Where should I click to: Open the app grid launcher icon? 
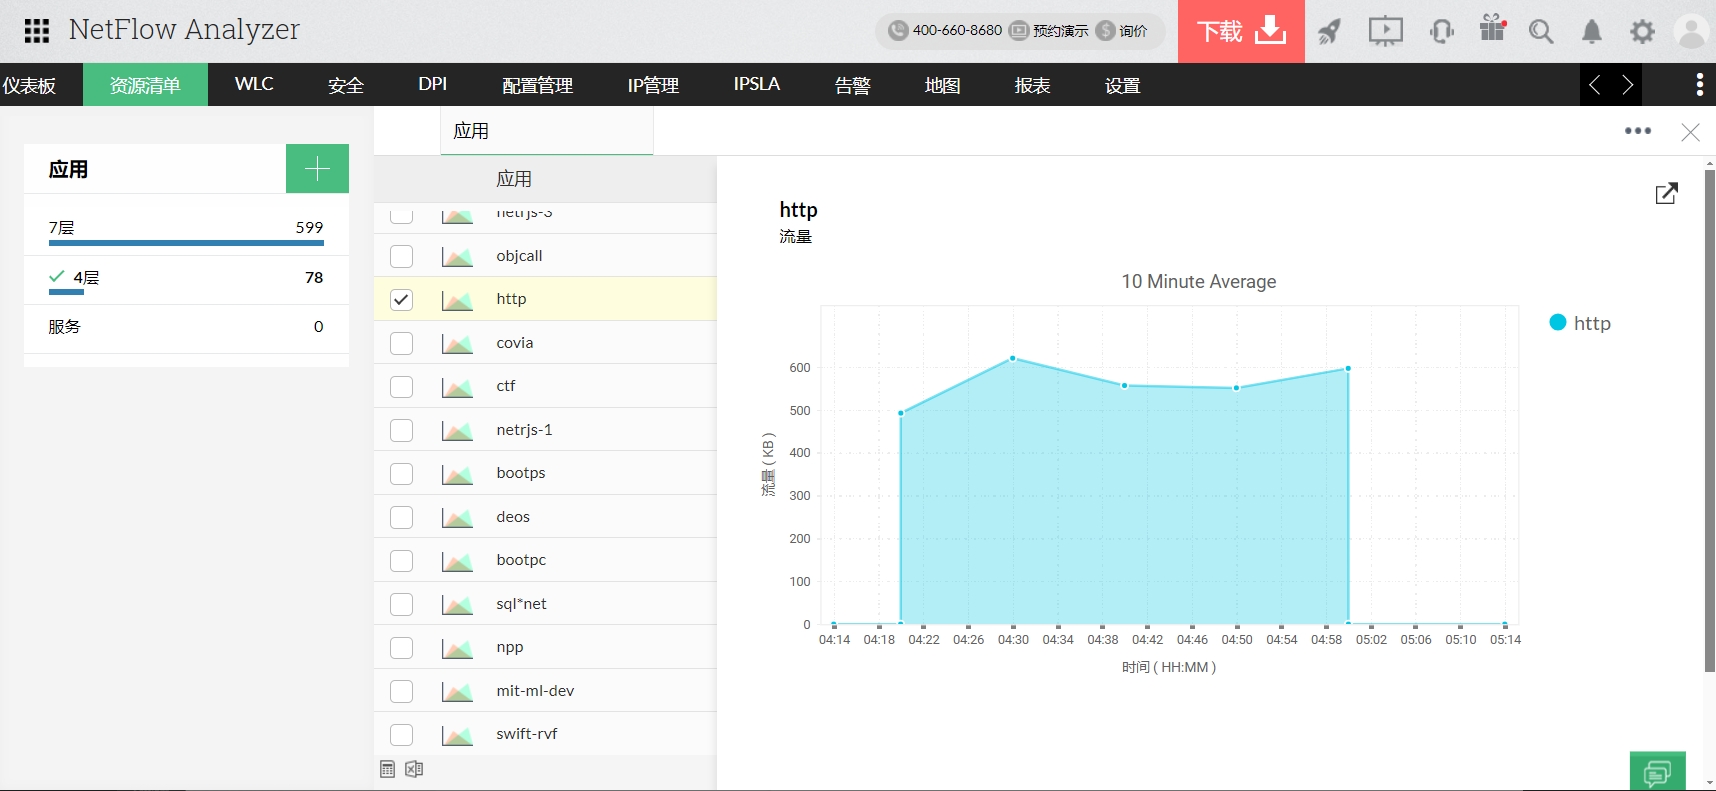coord(37,31)
